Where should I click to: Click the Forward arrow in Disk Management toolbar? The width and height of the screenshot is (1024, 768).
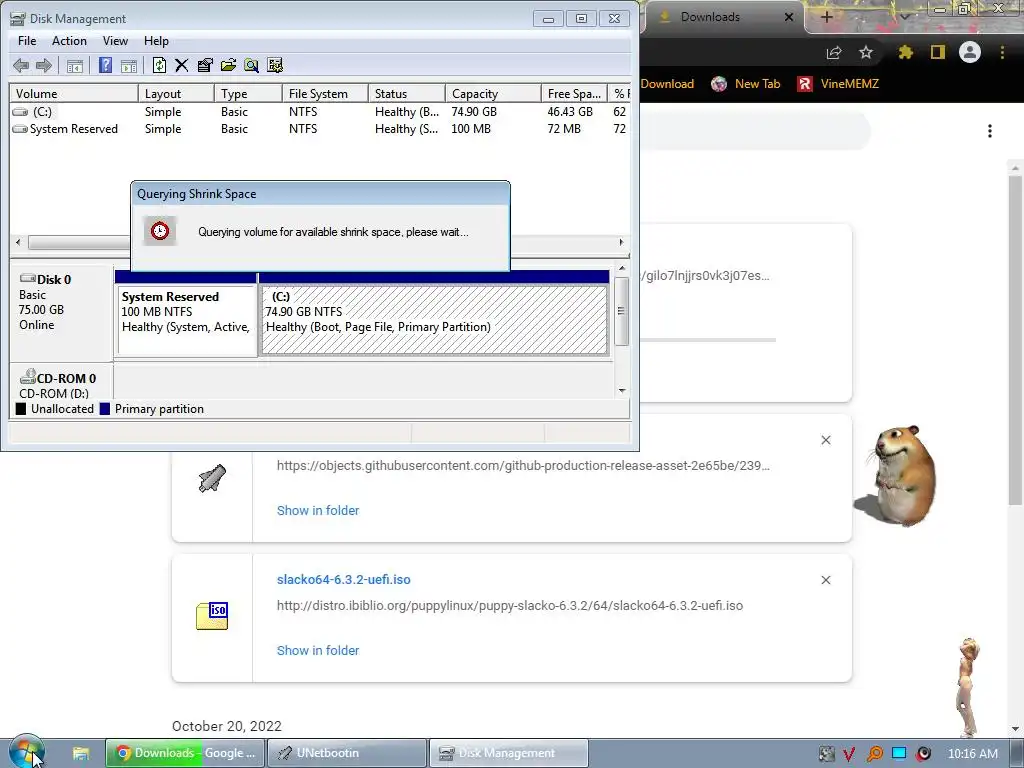[44, 65]
